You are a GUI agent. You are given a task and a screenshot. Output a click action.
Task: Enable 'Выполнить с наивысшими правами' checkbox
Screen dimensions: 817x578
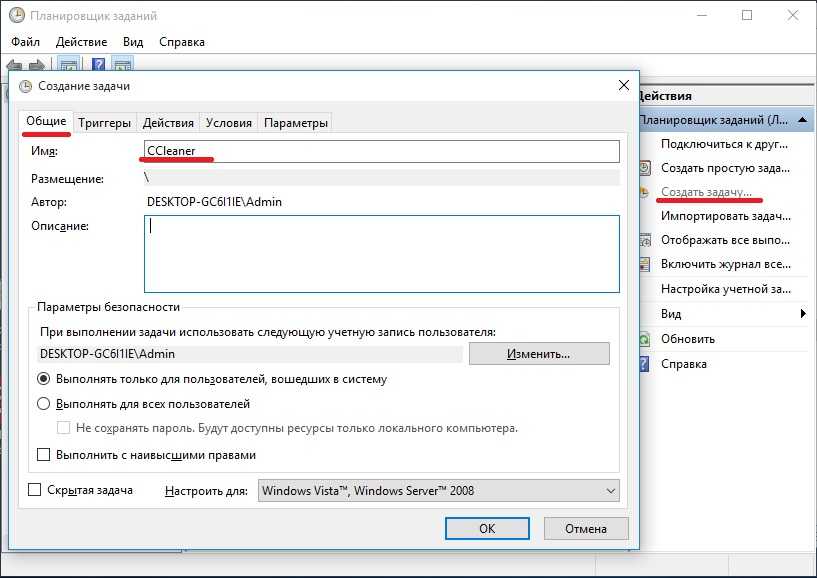pyautogui.click(x=43, y=455)
